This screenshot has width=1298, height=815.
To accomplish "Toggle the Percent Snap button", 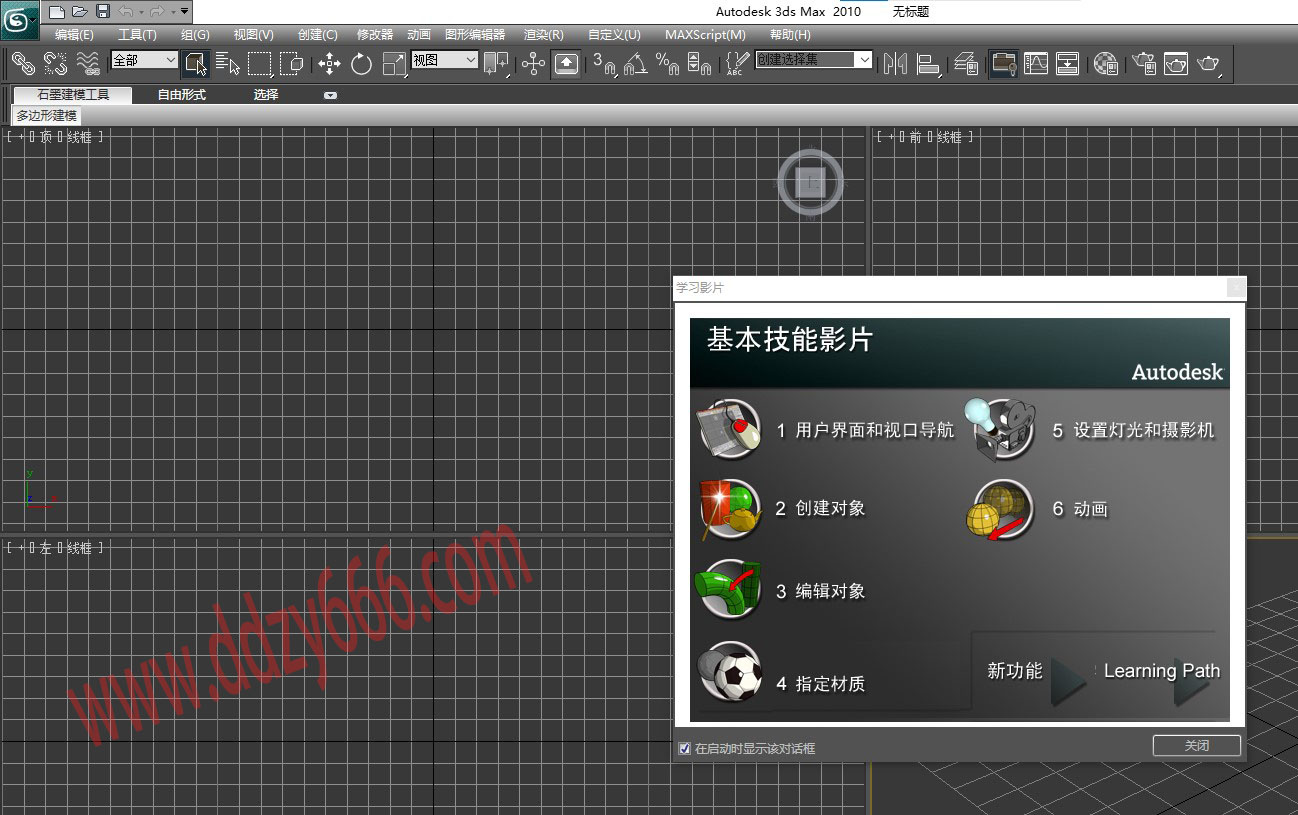I will tap(667, 64).
